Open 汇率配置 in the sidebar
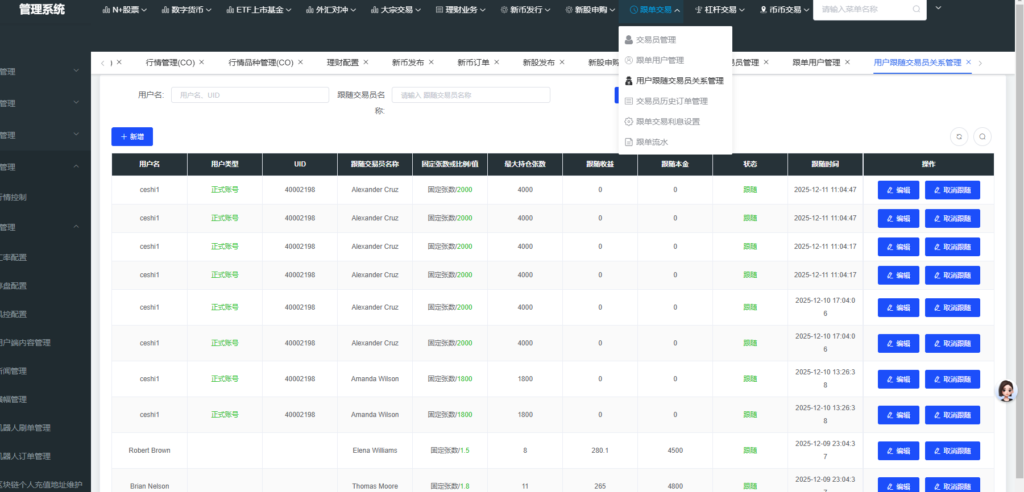Screen dimensions: 1024x492 tap(13, 257)
